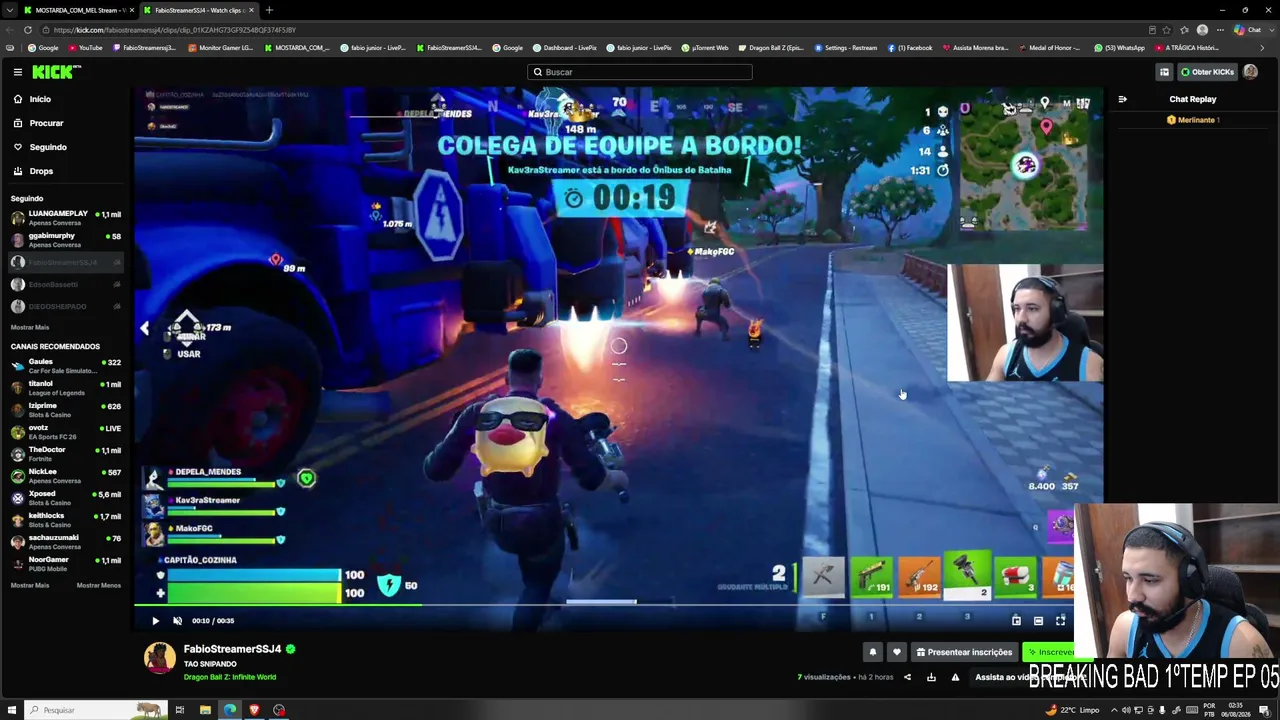Open Brave browser from taskbar

pyautogui.click(x=254, y=710)
